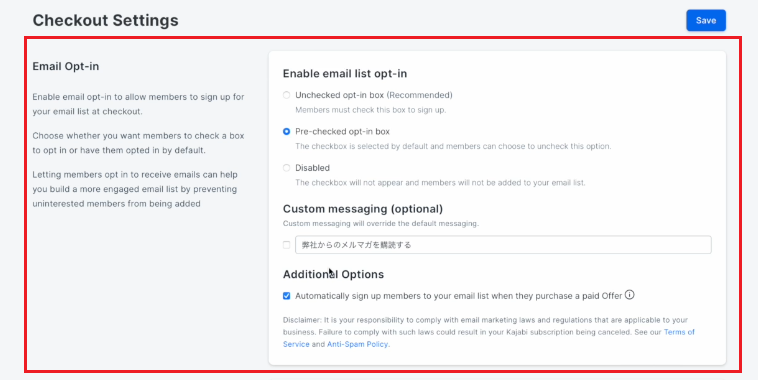Viewport: 758px width, 380px height.
Task: Click the Disclaimer paragraph text
Action: (489, 332)
